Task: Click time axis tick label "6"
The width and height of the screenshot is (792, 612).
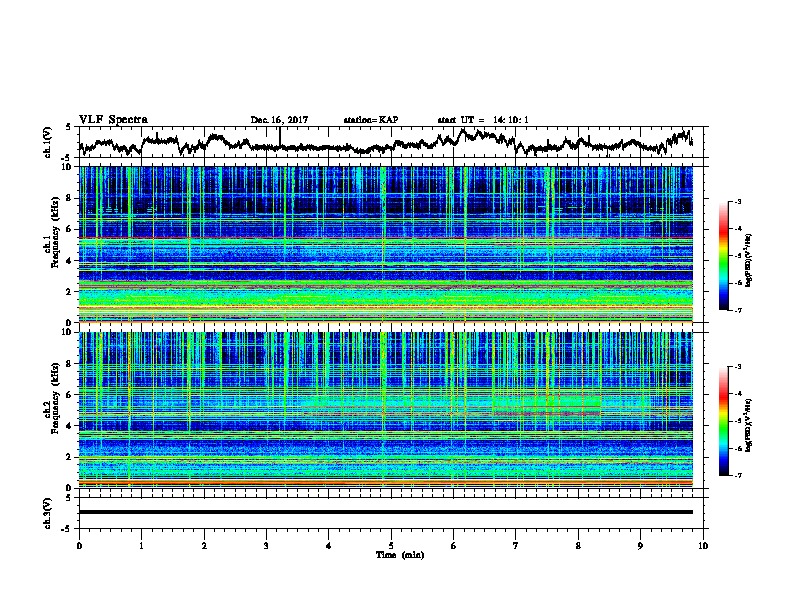Action: tap(453, 546)
